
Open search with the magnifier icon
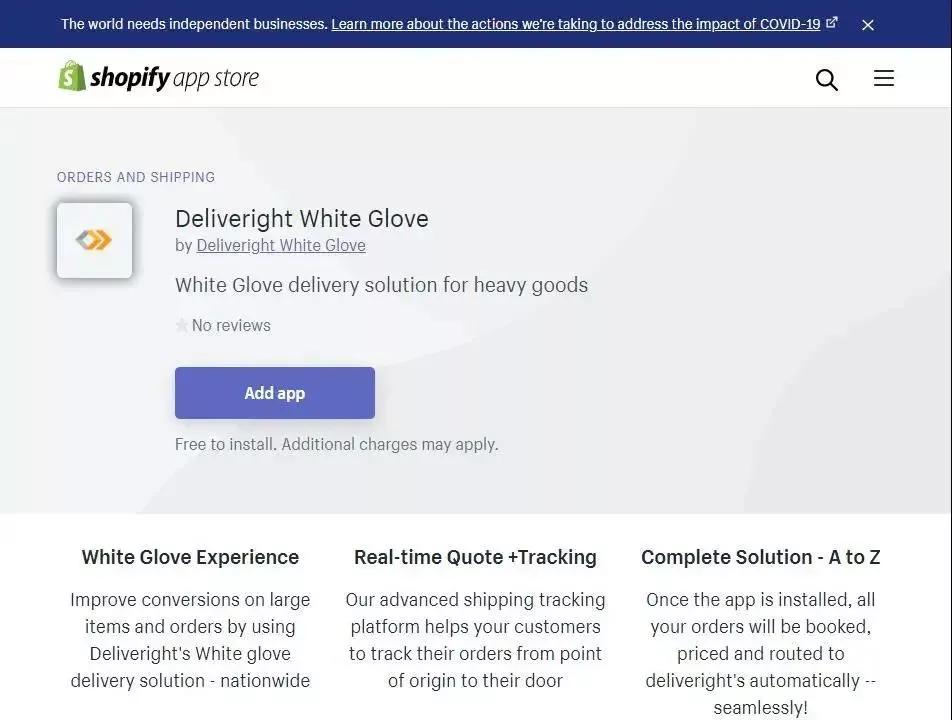tap(826, 79)
